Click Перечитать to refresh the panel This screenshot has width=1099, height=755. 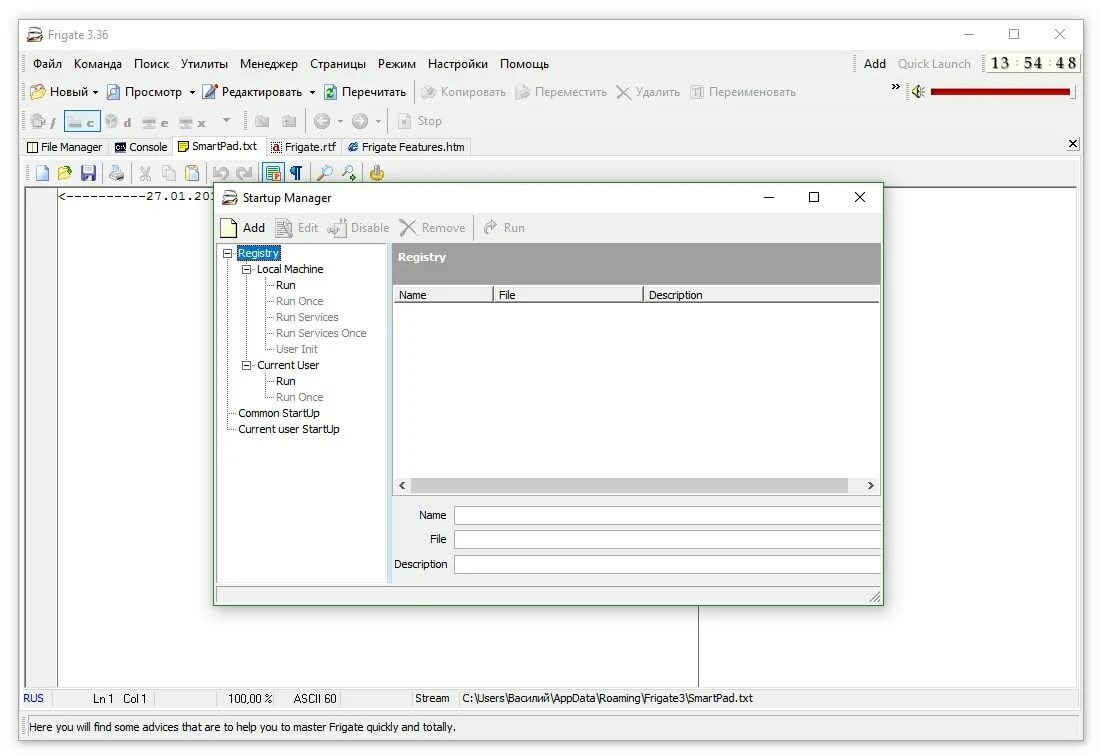click(x=364, y=92)
